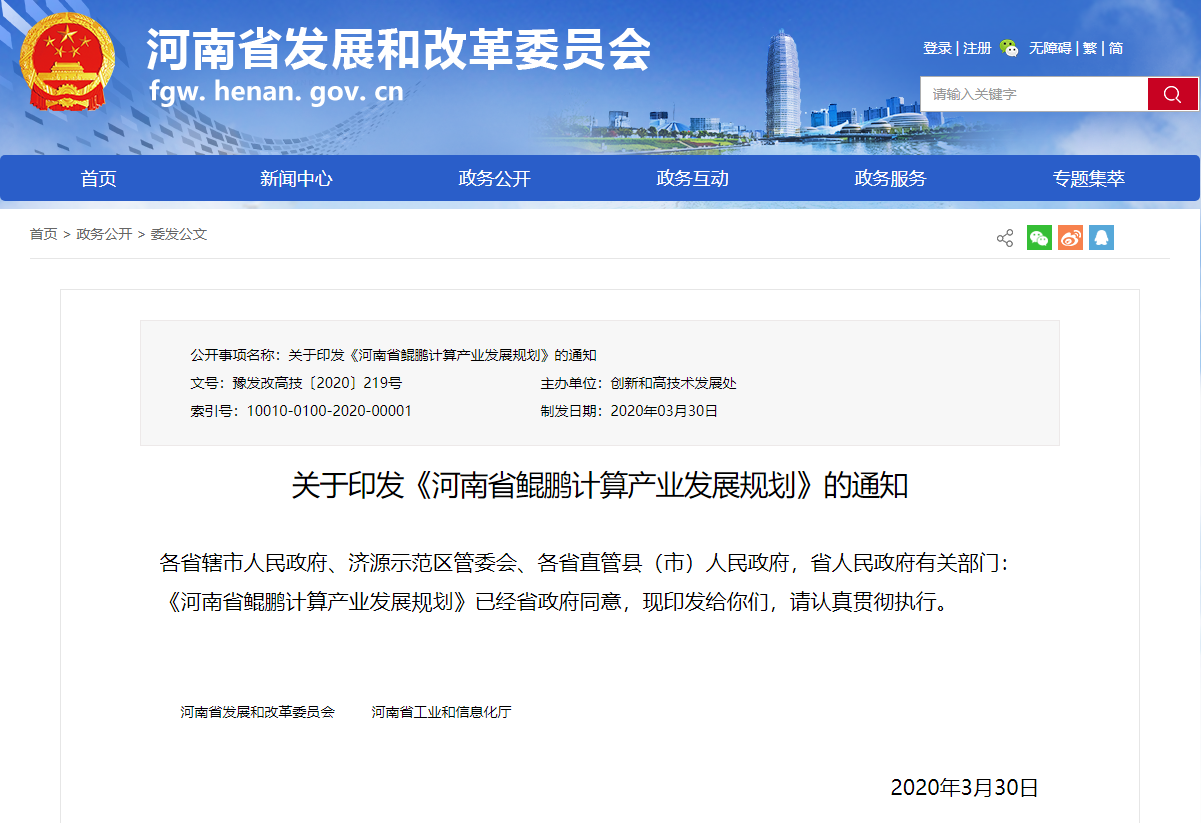The width and height of the screenshot is (1201, 823).
Task: Switch to simplified Chinese via 简
Action: point(1116,48)
